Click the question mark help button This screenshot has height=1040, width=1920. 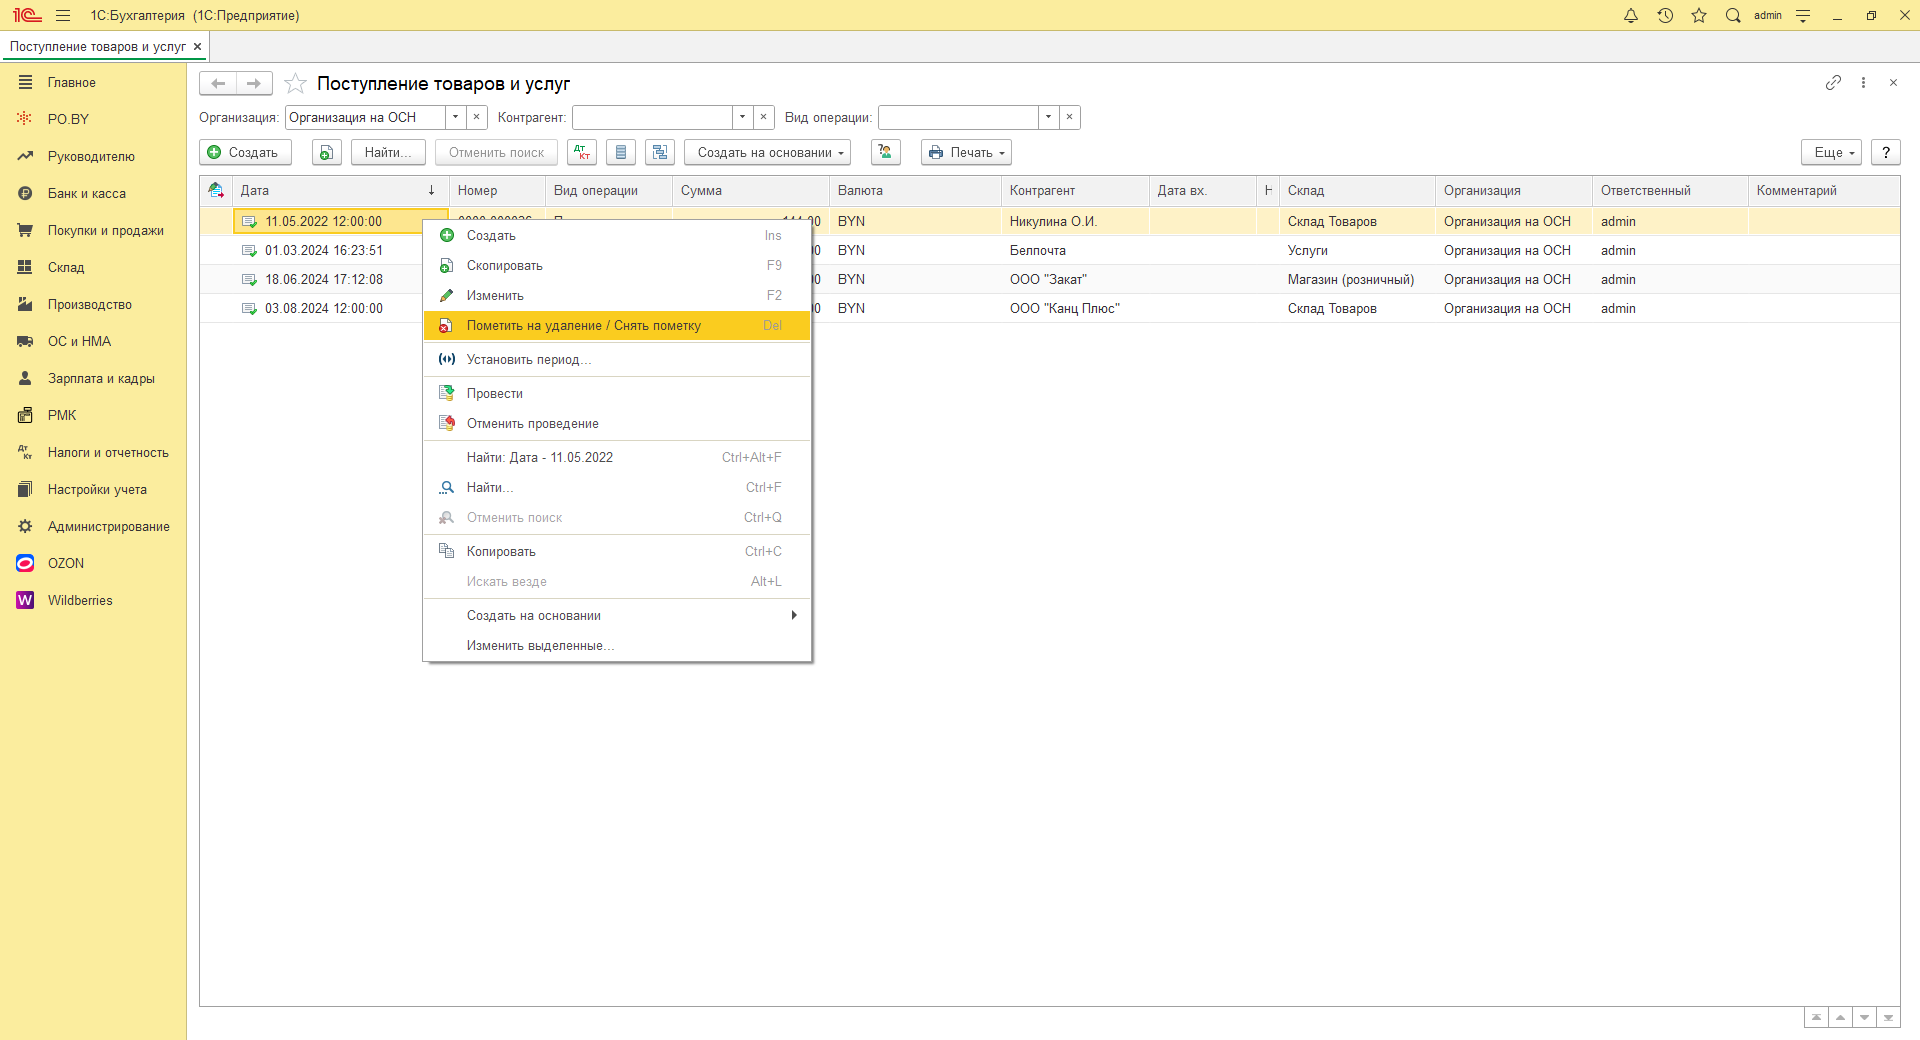tap(1885, 152)
